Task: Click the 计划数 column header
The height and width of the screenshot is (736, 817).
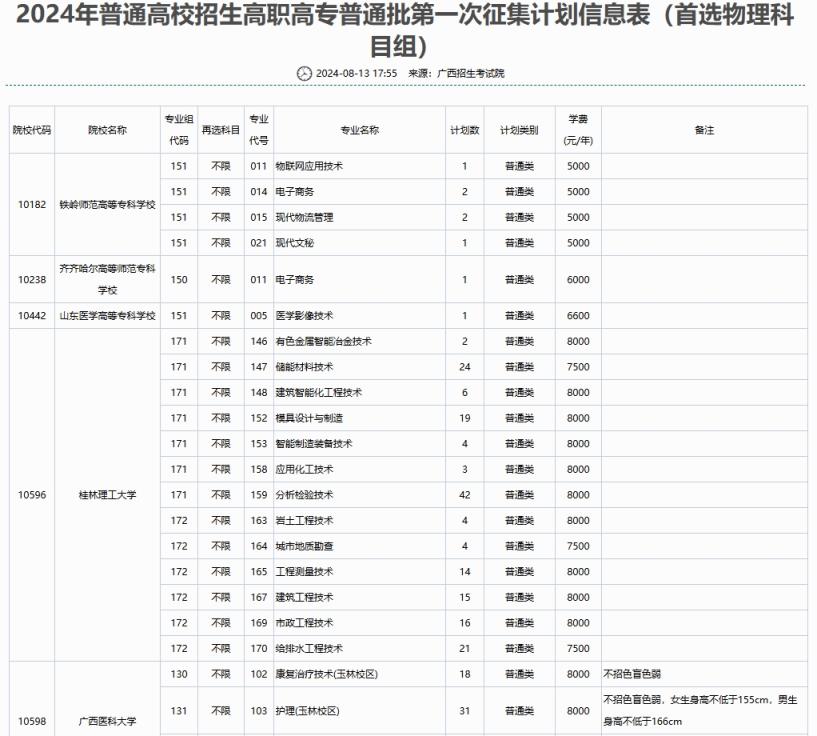Action: [464, 130]
